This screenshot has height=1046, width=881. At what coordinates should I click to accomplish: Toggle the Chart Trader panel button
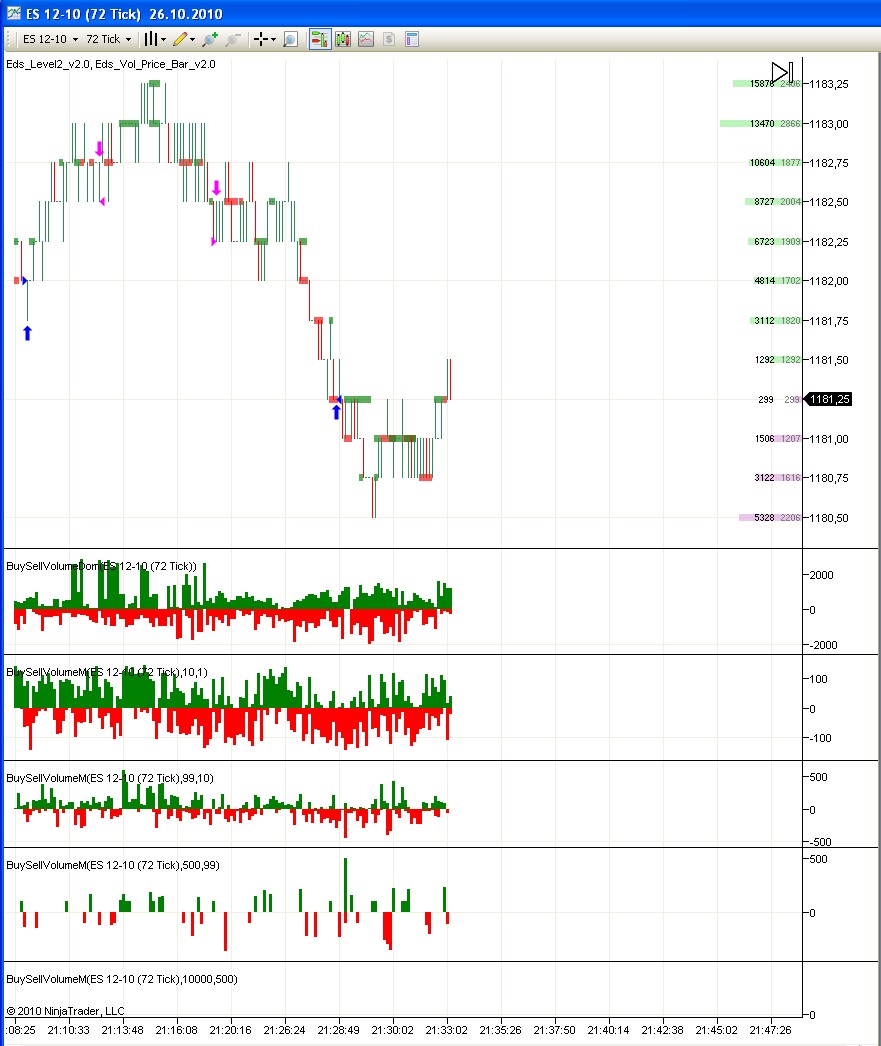click(x=320, y=39)
